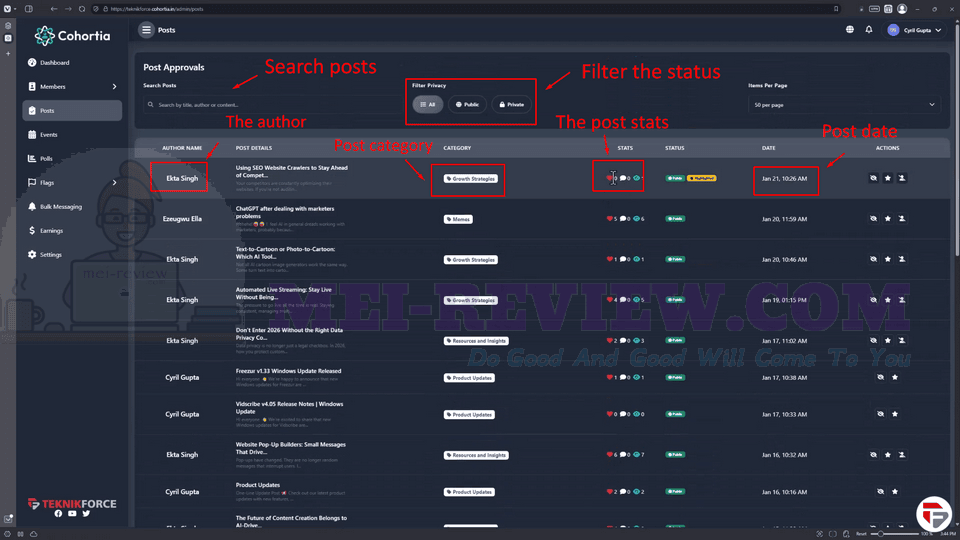960x540 pixels.
Task: Open TeknikForce Twitter icon in sidebar footer
Action: click(86, 514)
